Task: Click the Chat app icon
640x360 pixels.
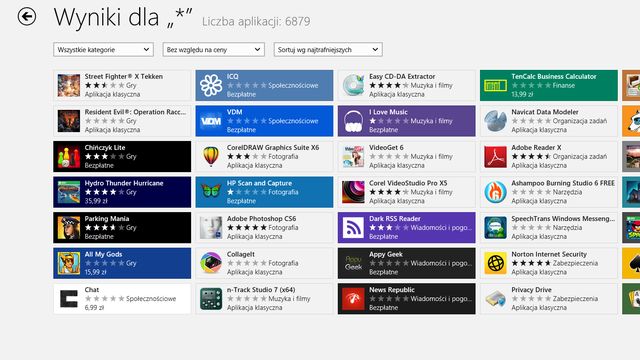Action: [x=69, y=298]
